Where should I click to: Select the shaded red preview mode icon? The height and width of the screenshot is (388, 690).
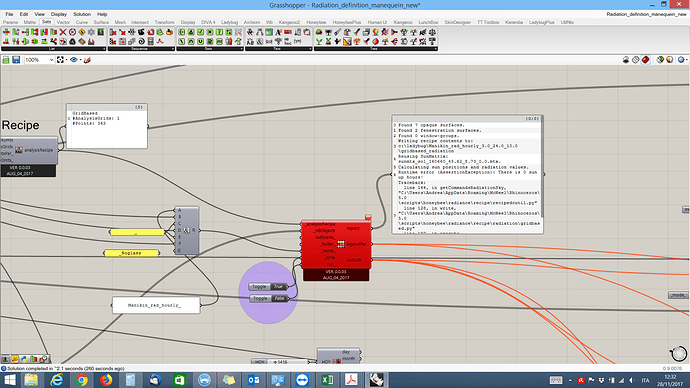click(x=646, y=60)
